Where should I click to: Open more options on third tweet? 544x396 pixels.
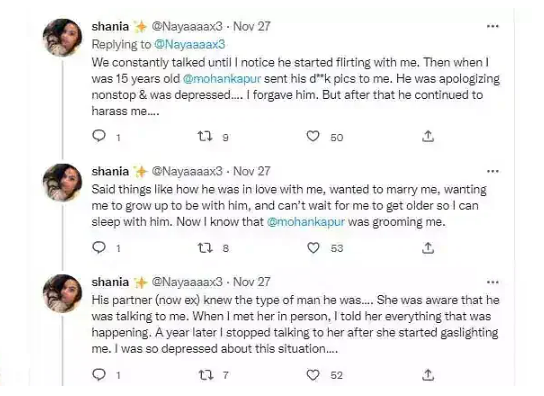pyautogui.click(x=493, y=282)
